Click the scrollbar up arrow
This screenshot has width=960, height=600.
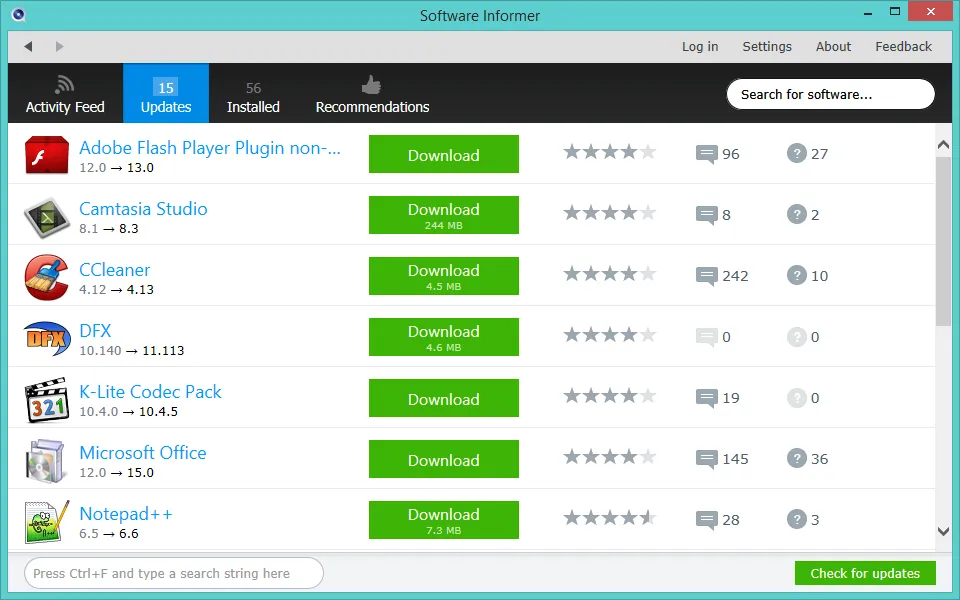point(943,145)
